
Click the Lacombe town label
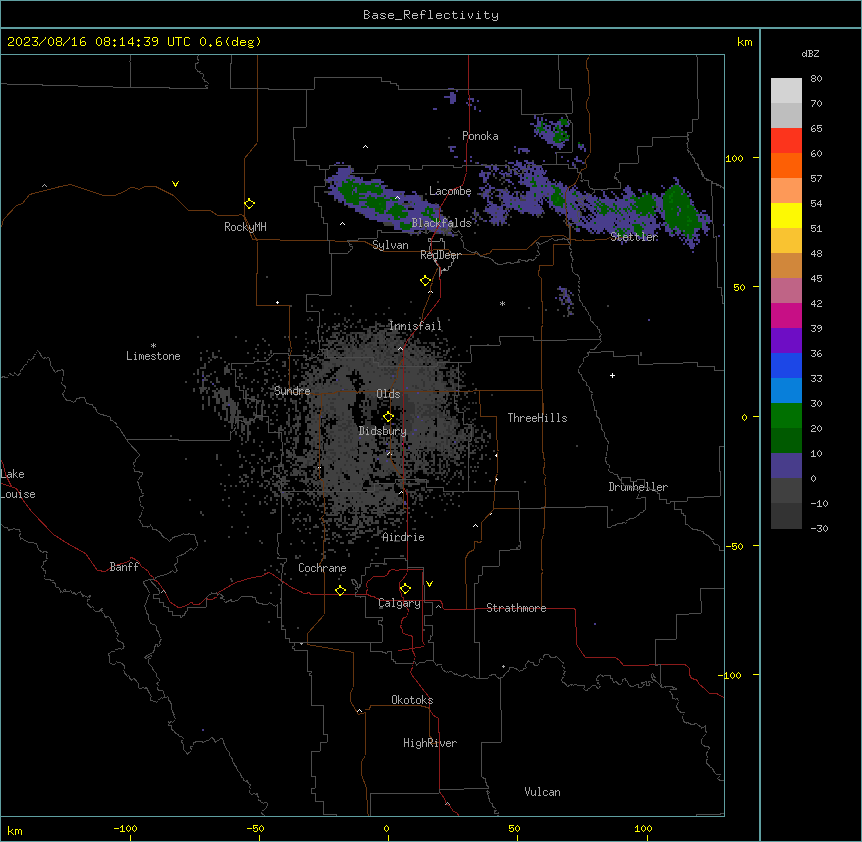[450, 191]
